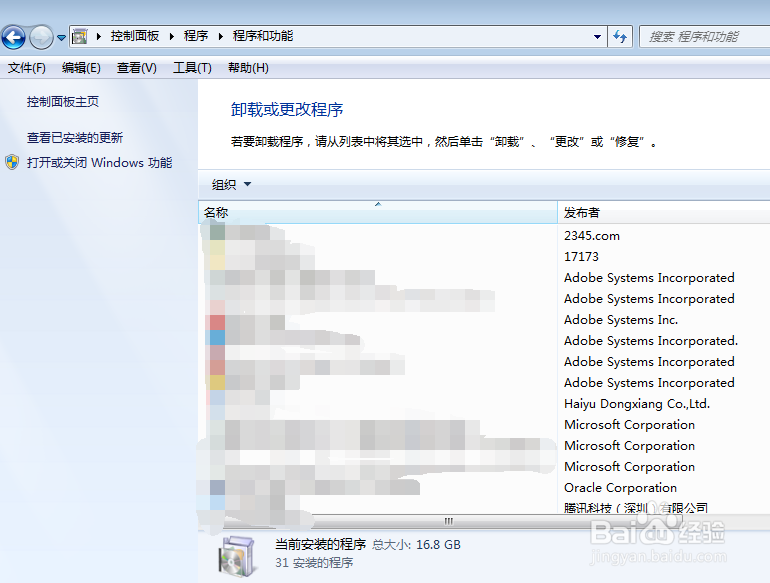
Task: Select the Adobe Systems Incorporated. row with period
Action: pos(484,341)
